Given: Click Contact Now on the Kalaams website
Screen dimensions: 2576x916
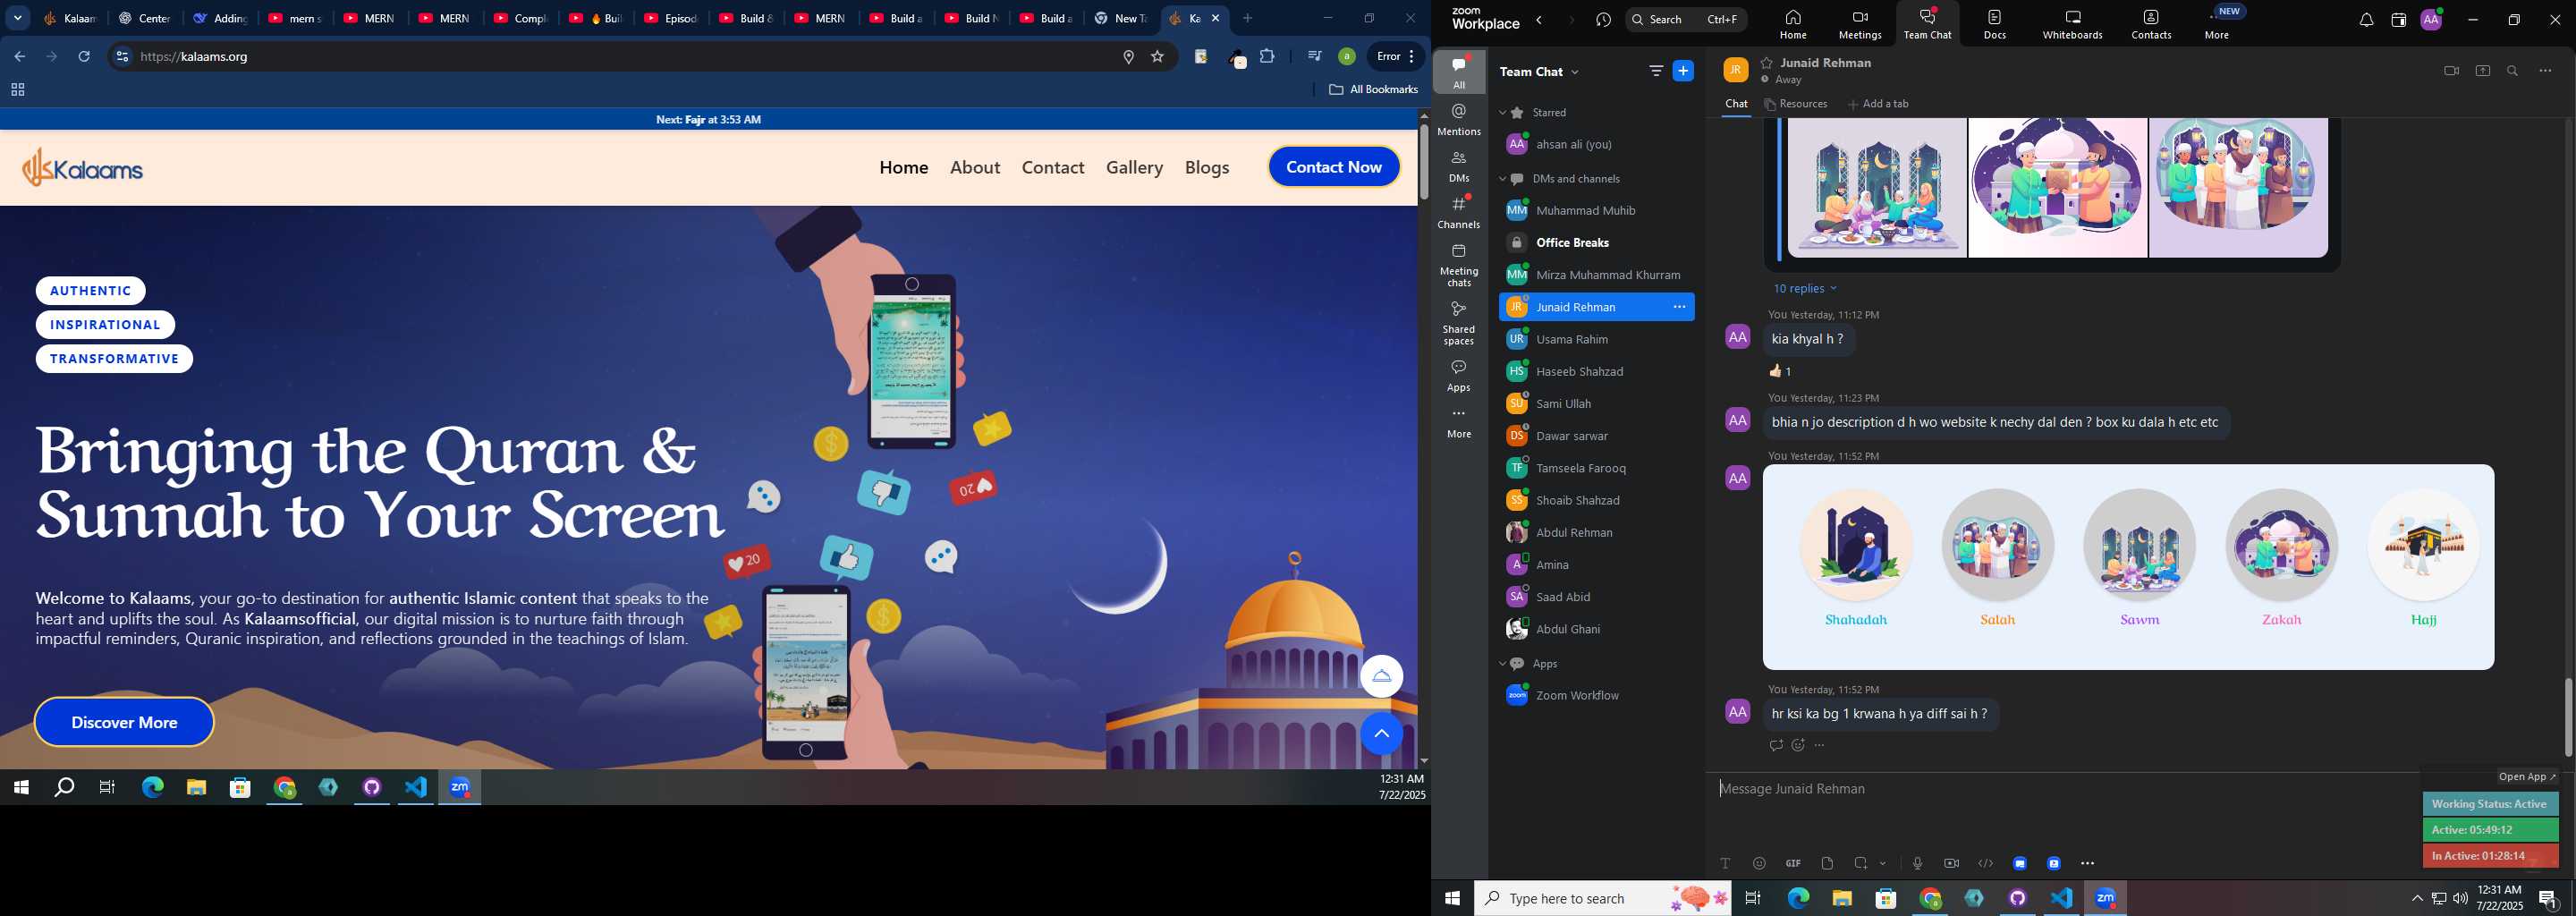Looking at the screenshot, I should coord(1334,167).
